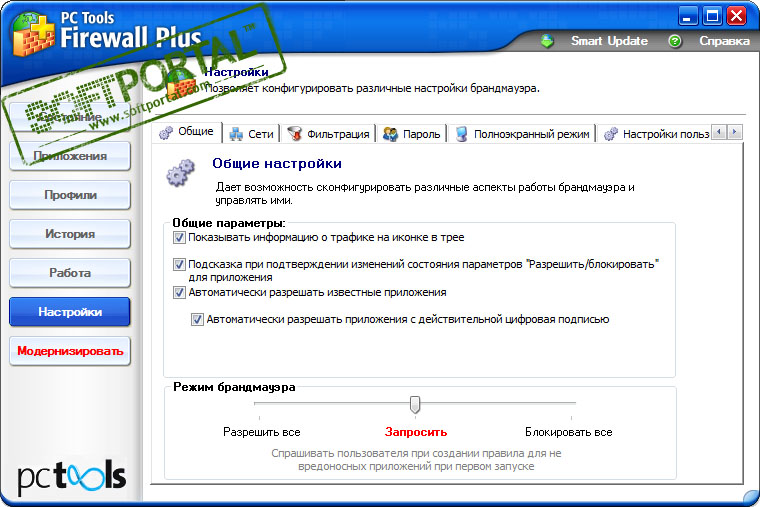Set firewall mode to Блокировать все

pyautogui.click(x=569, y=432)
